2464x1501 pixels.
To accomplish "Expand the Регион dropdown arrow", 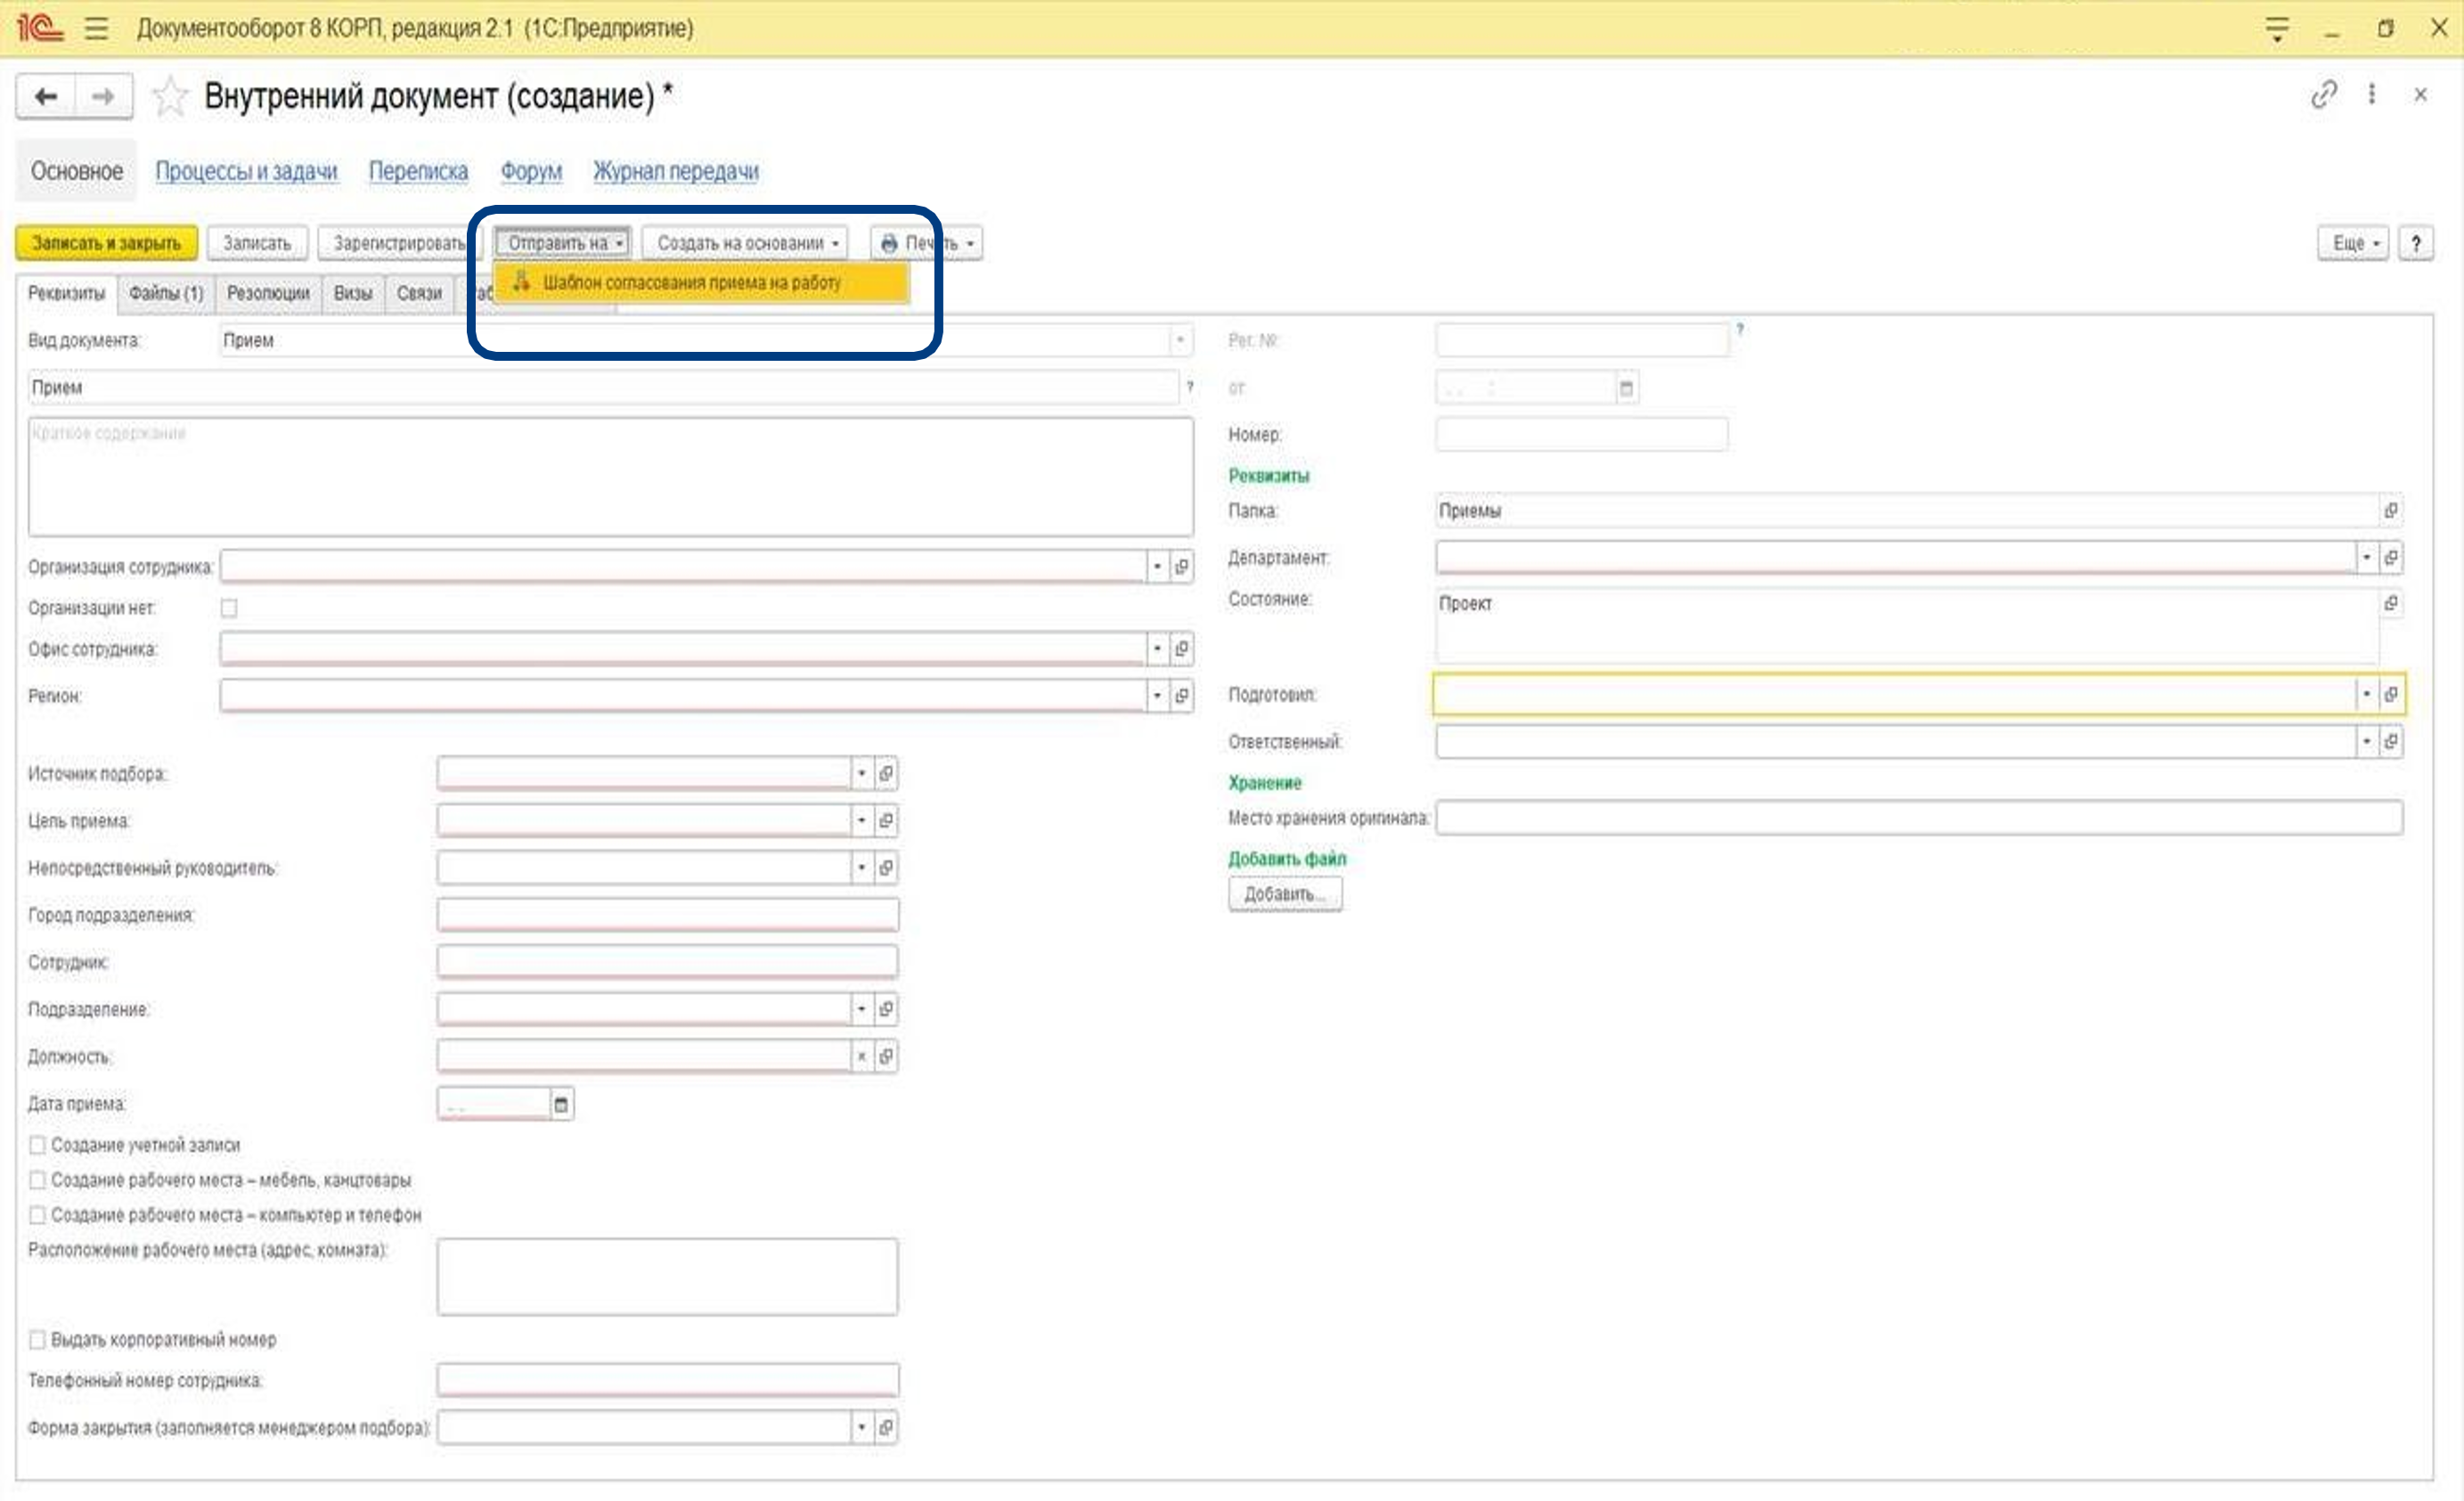I will (x=1158, y=696).
